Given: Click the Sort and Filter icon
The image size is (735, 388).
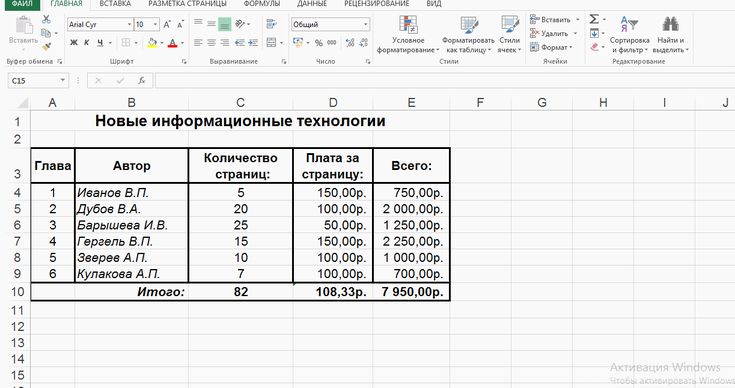Looking at the screenshot, I should (x=630, y=34).
